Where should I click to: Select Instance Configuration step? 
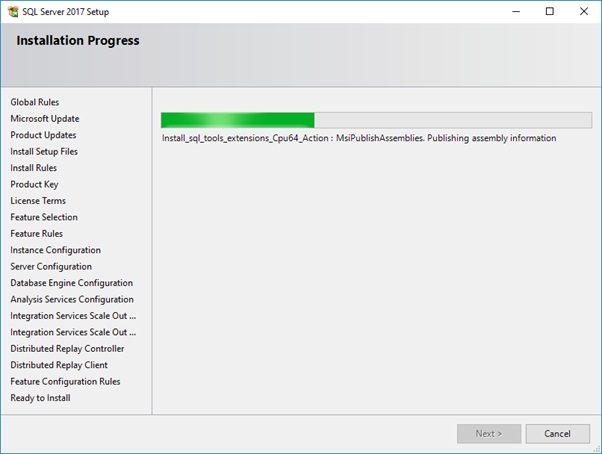56,250
